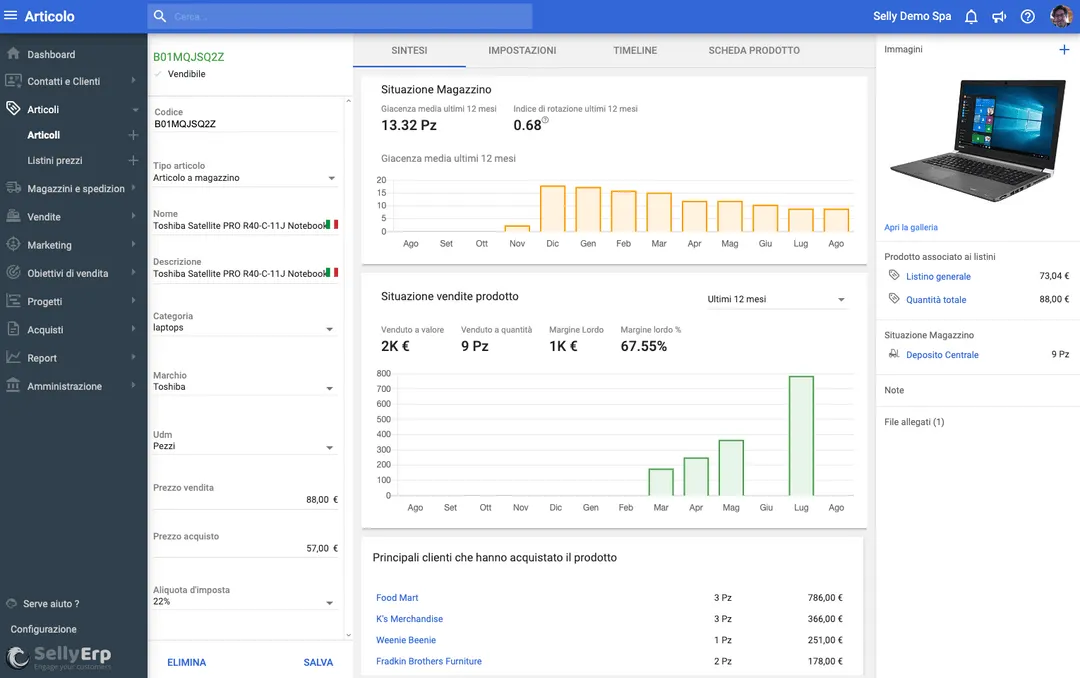Switch to the SINTESI tab

tap(409, 50)
